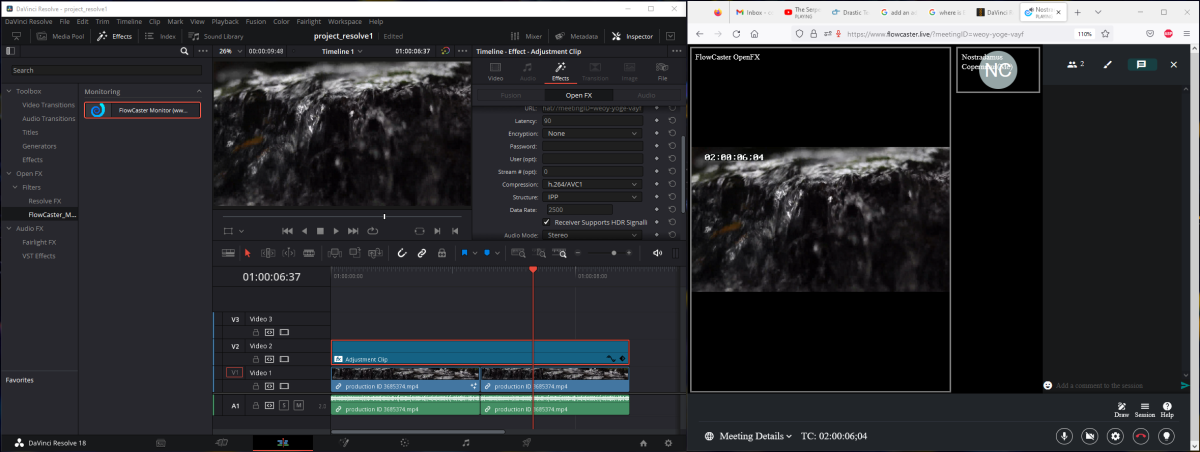Select Titles in Toolbox tree
The width and height of the screenshot is (1200, 452).
coord(30,132)
